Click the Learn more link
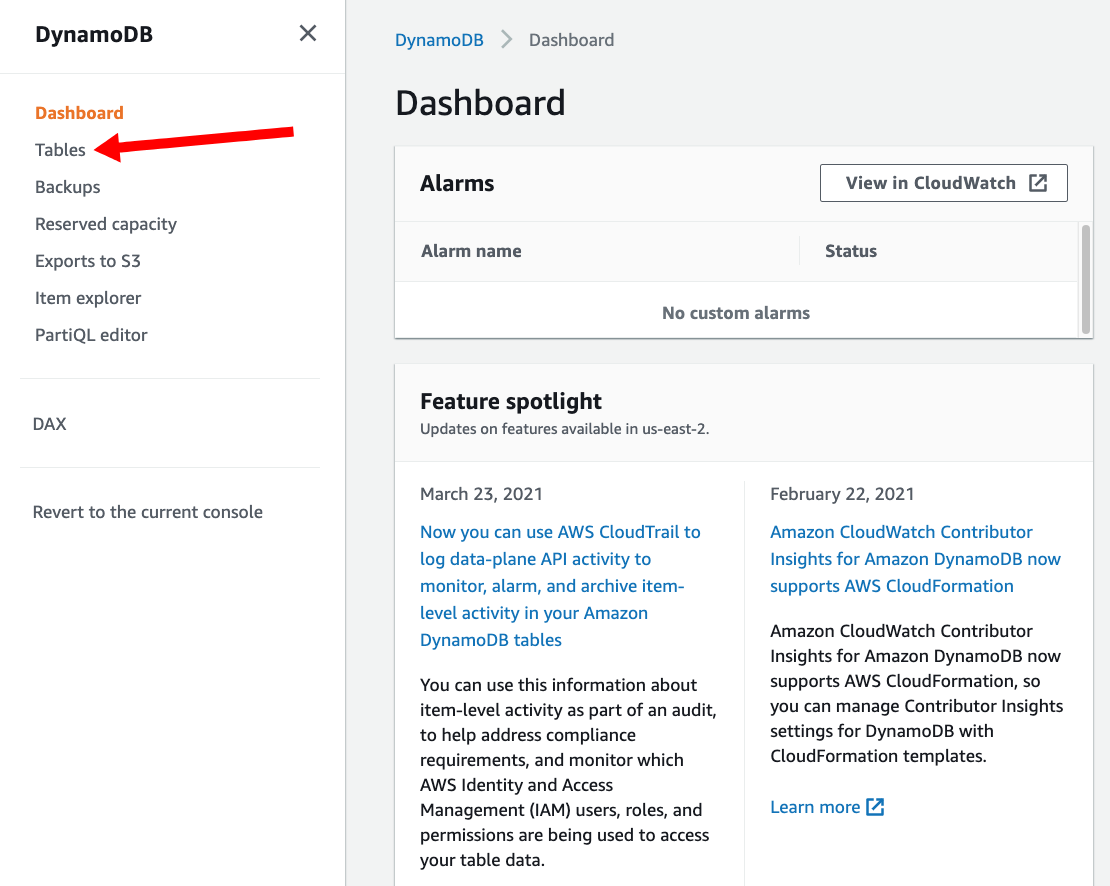1110x886 pixels. click(x=815, y=807)
